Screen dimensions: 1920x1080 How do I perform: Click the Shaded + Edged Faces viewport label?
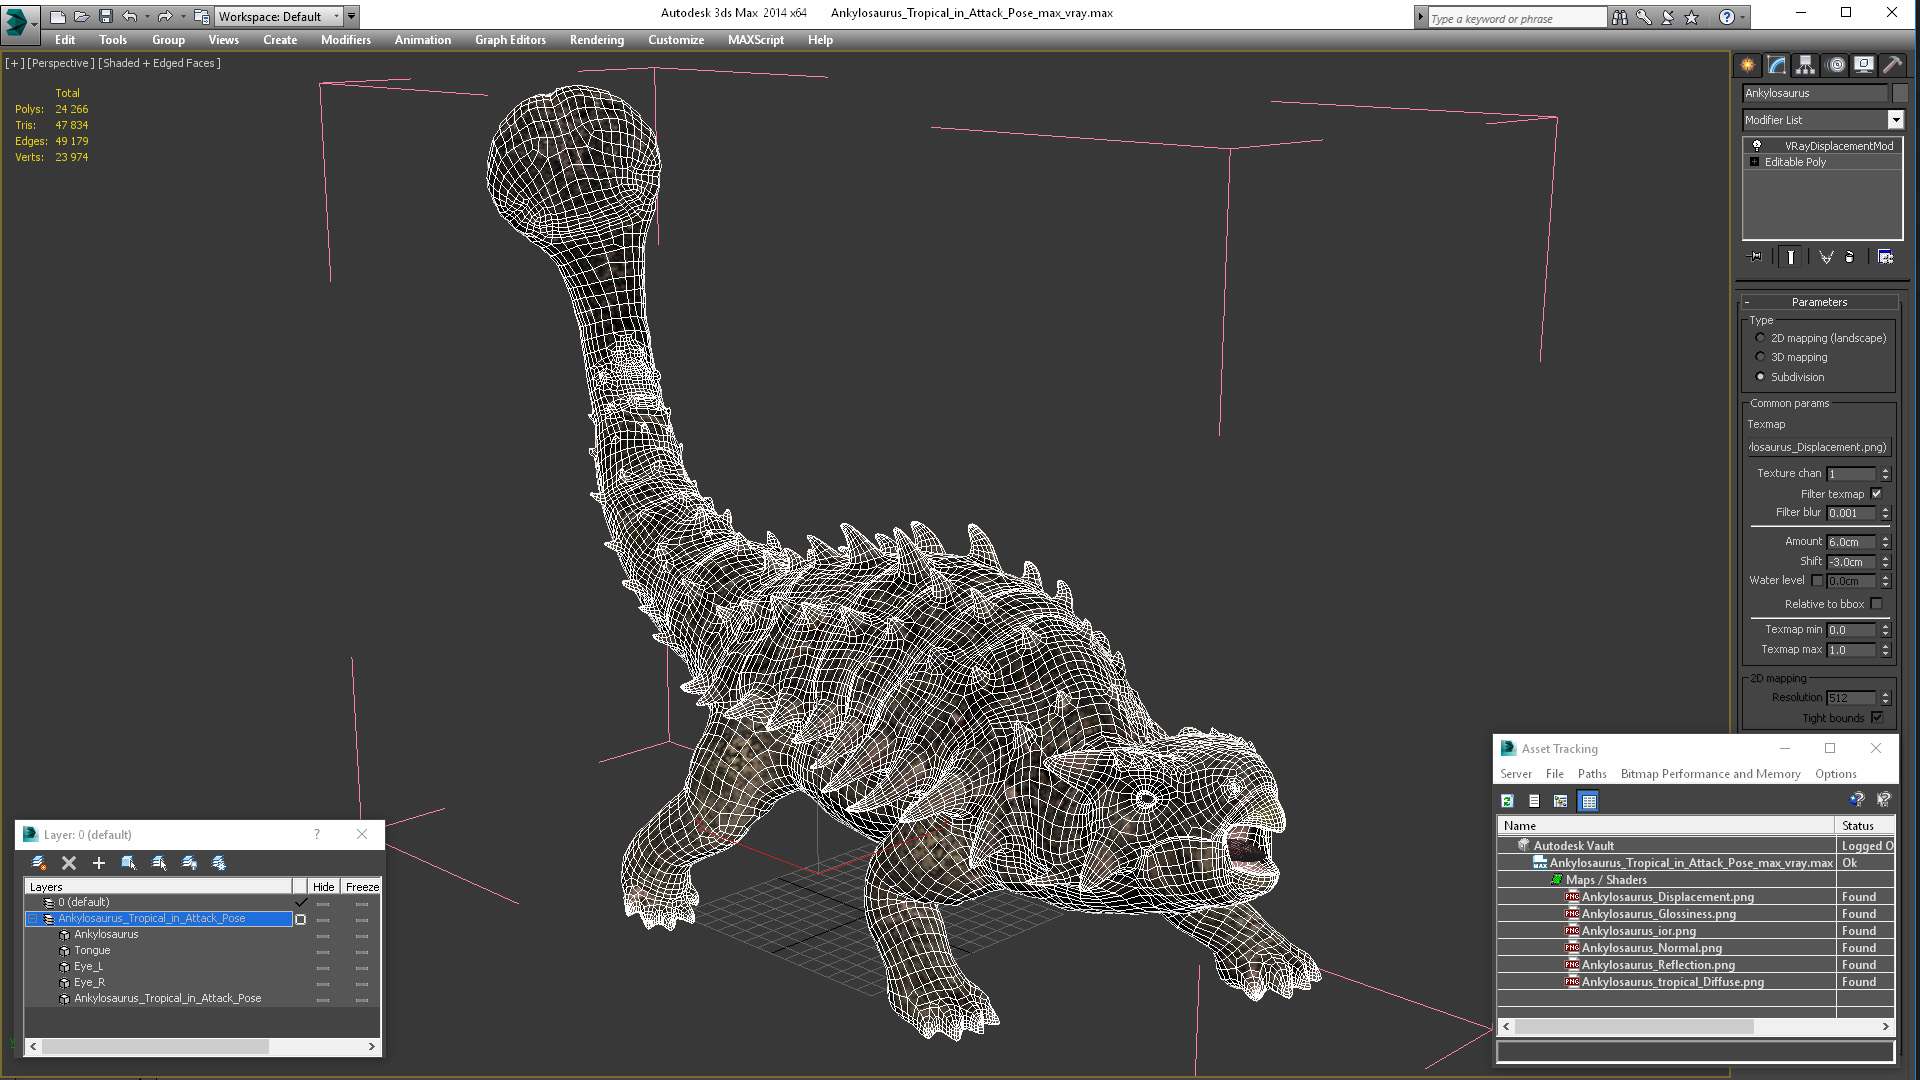159,63
